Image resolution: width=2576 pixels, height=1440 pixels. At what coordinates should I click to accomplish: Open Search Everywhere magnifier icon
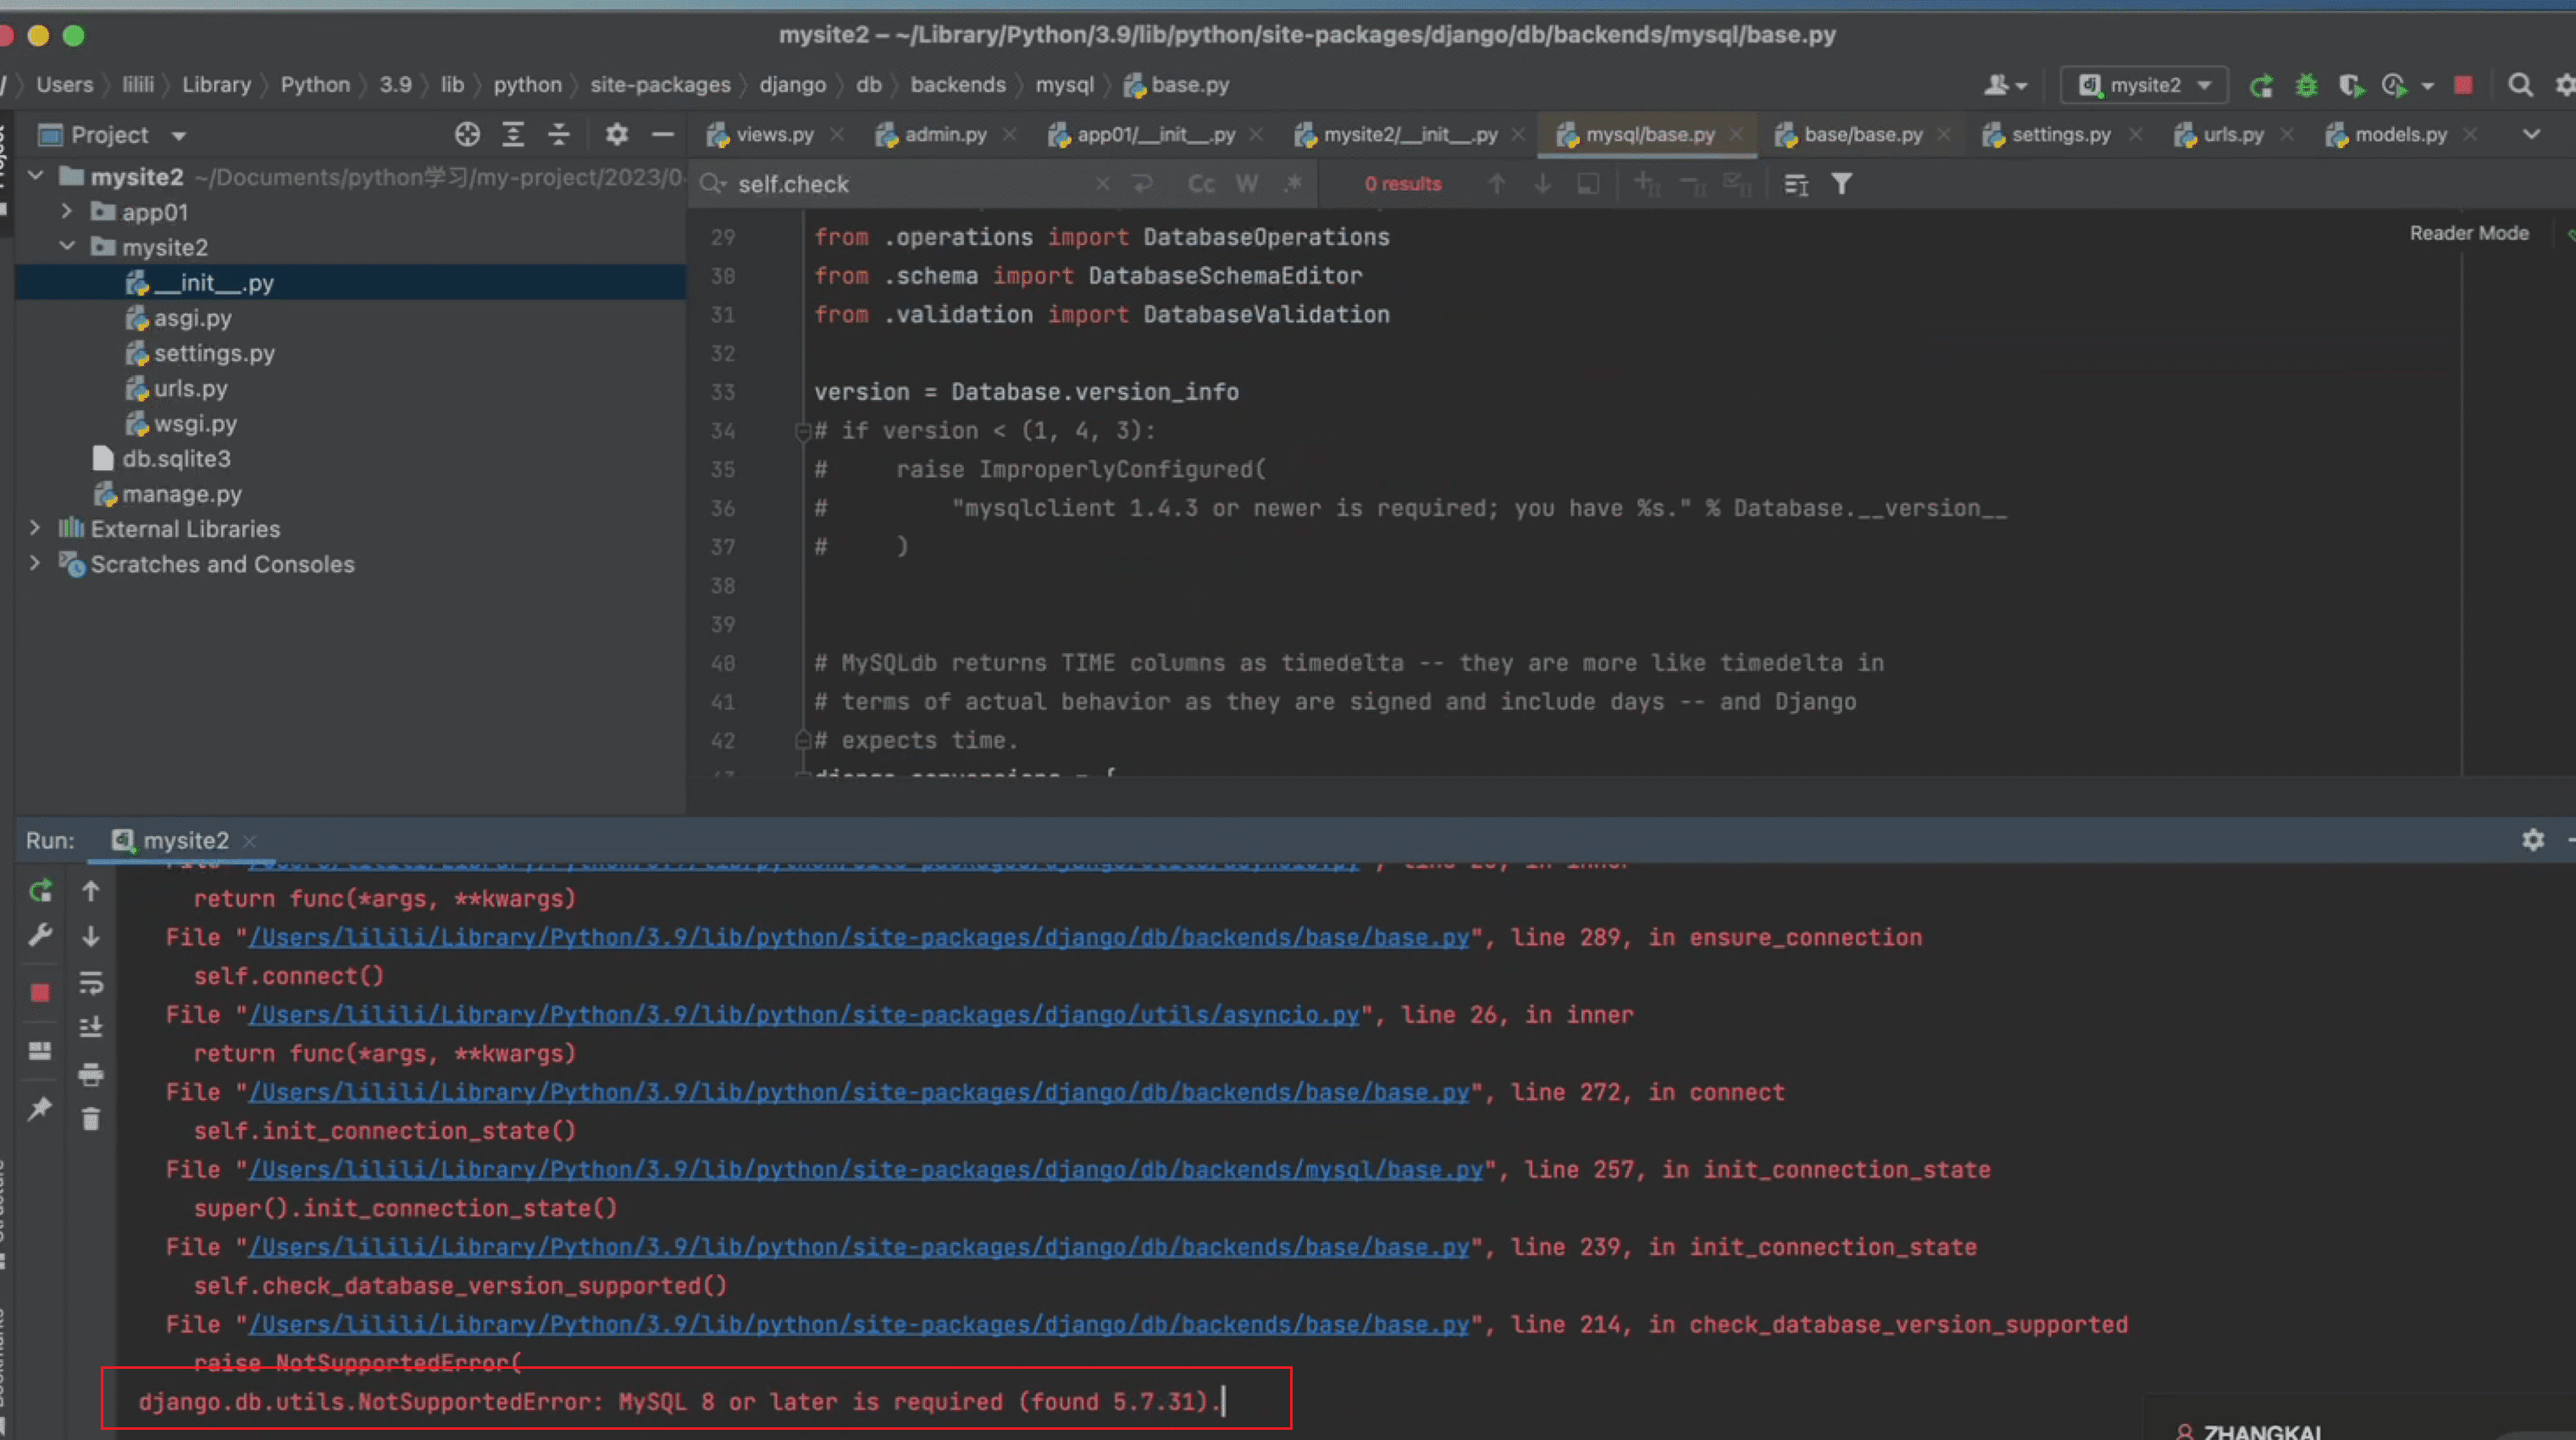(2520, 86)
